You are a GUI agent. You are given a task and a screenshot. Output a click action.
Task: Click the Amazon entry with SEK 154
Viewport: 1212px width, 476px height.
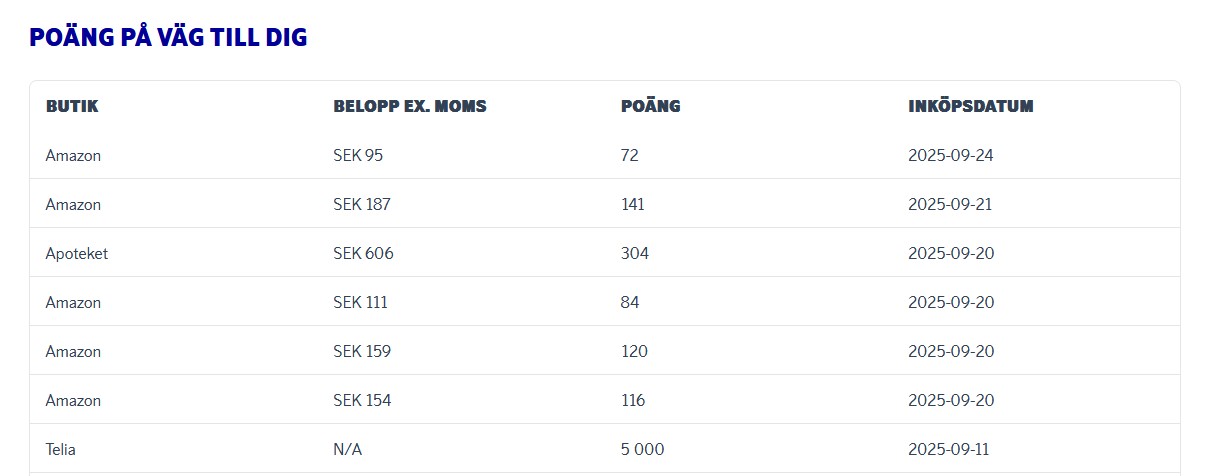coord(73,401)
